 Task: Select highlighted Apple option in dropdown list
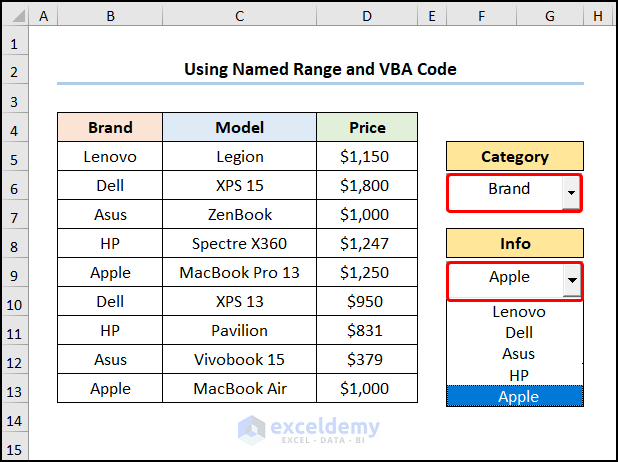coord(515,396)
